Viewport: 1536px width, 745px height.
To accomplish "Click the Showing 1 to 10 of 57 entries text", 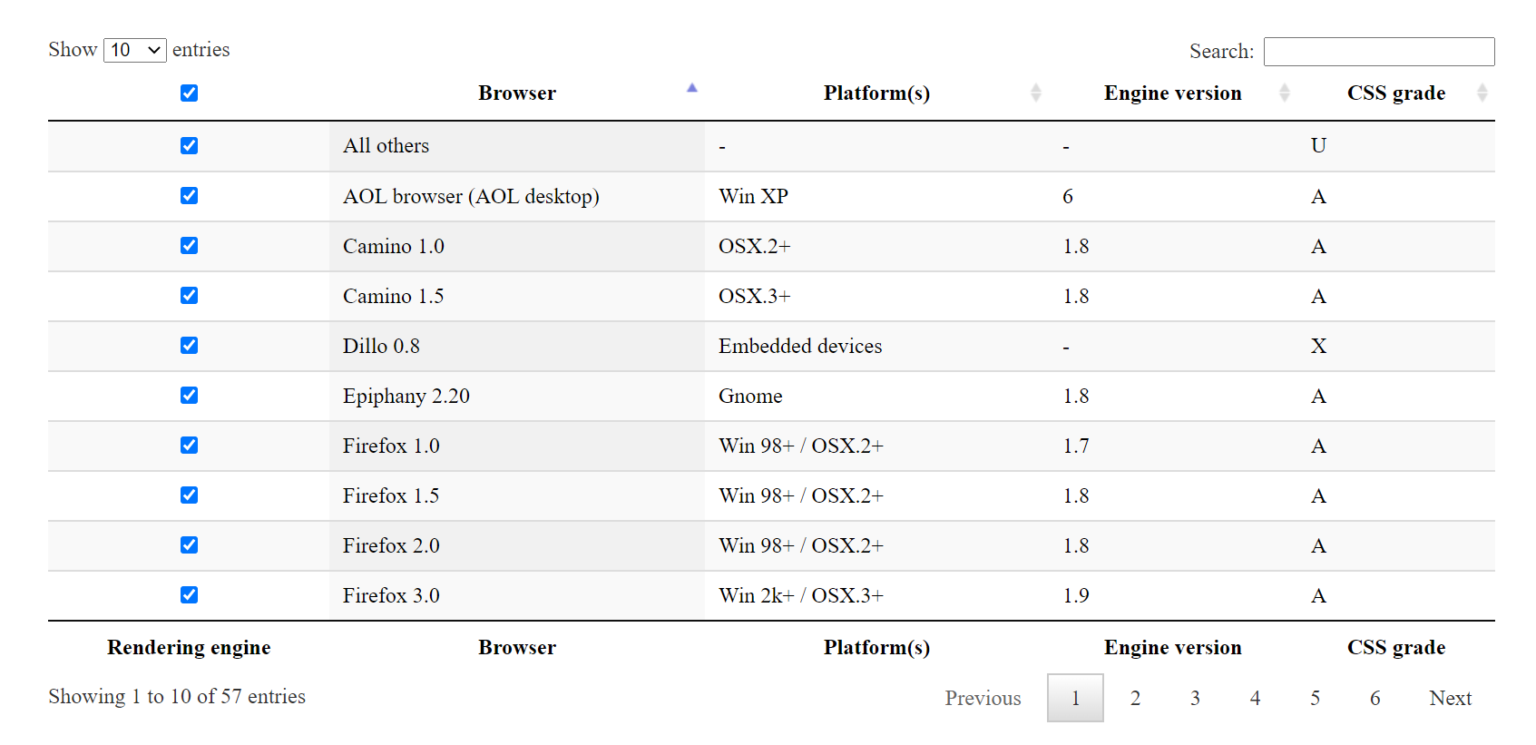I will [177, 696].
